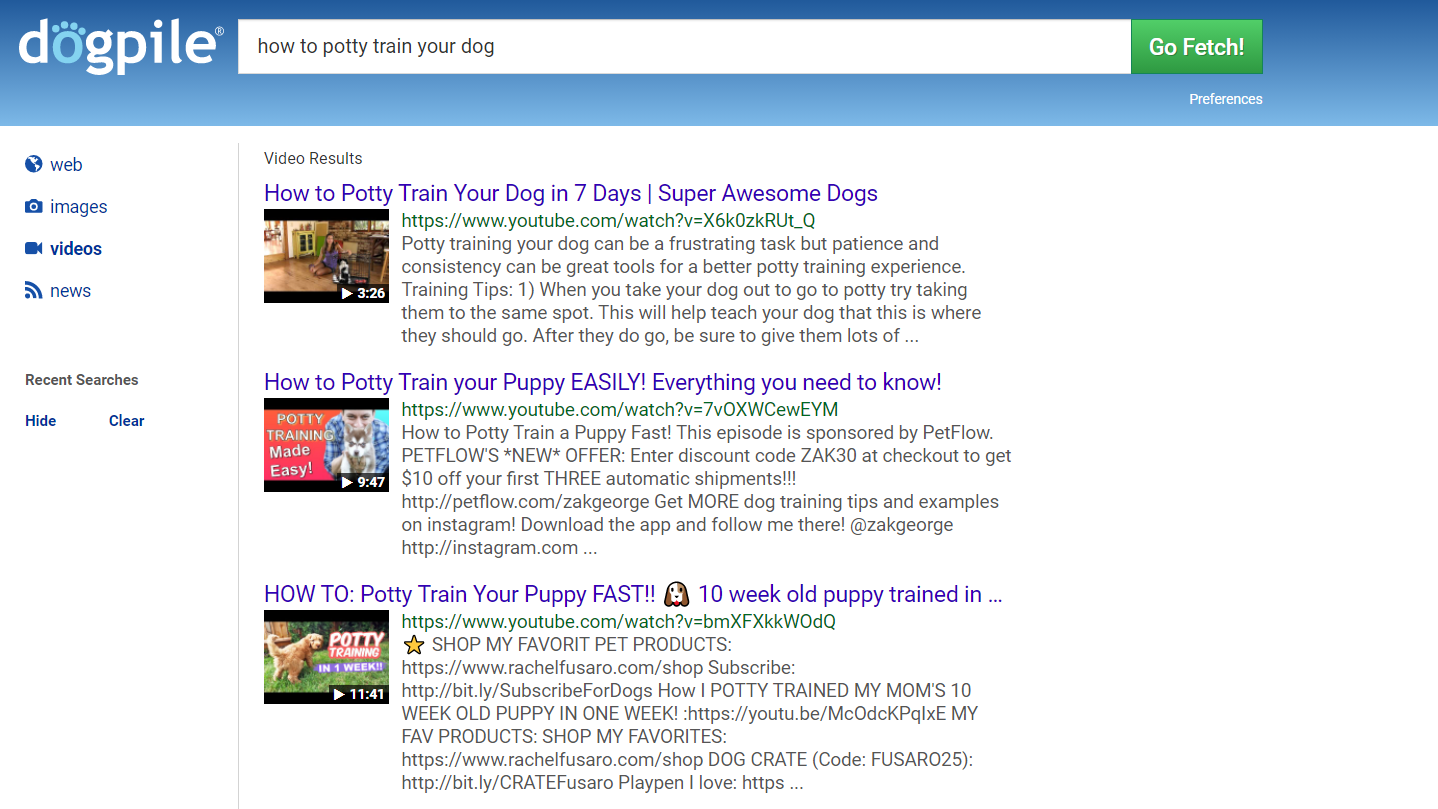1438x809 pixels.
Task: Click the youtube URL ending 7vOXWCewEYM
Action: 620,409
